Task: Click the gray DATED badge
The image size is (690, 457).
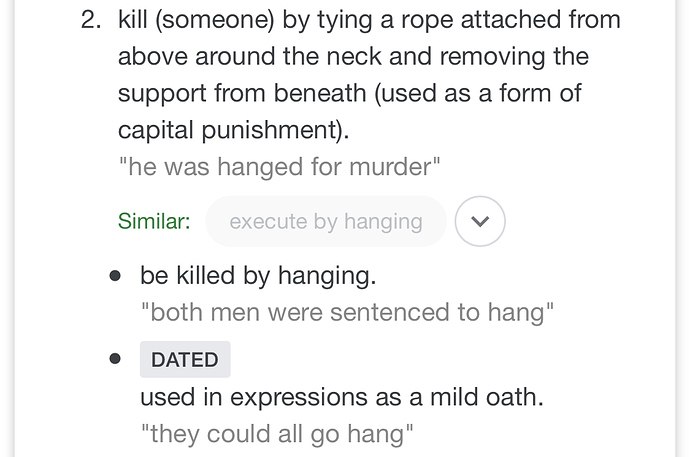Action: [x=185, y=360]
